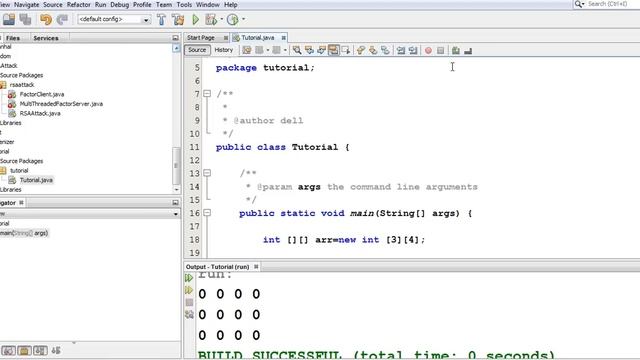Select RSAAttack.java in project tree
The width and height of the screenshot is (640, 360).
[x=40, y=113]
